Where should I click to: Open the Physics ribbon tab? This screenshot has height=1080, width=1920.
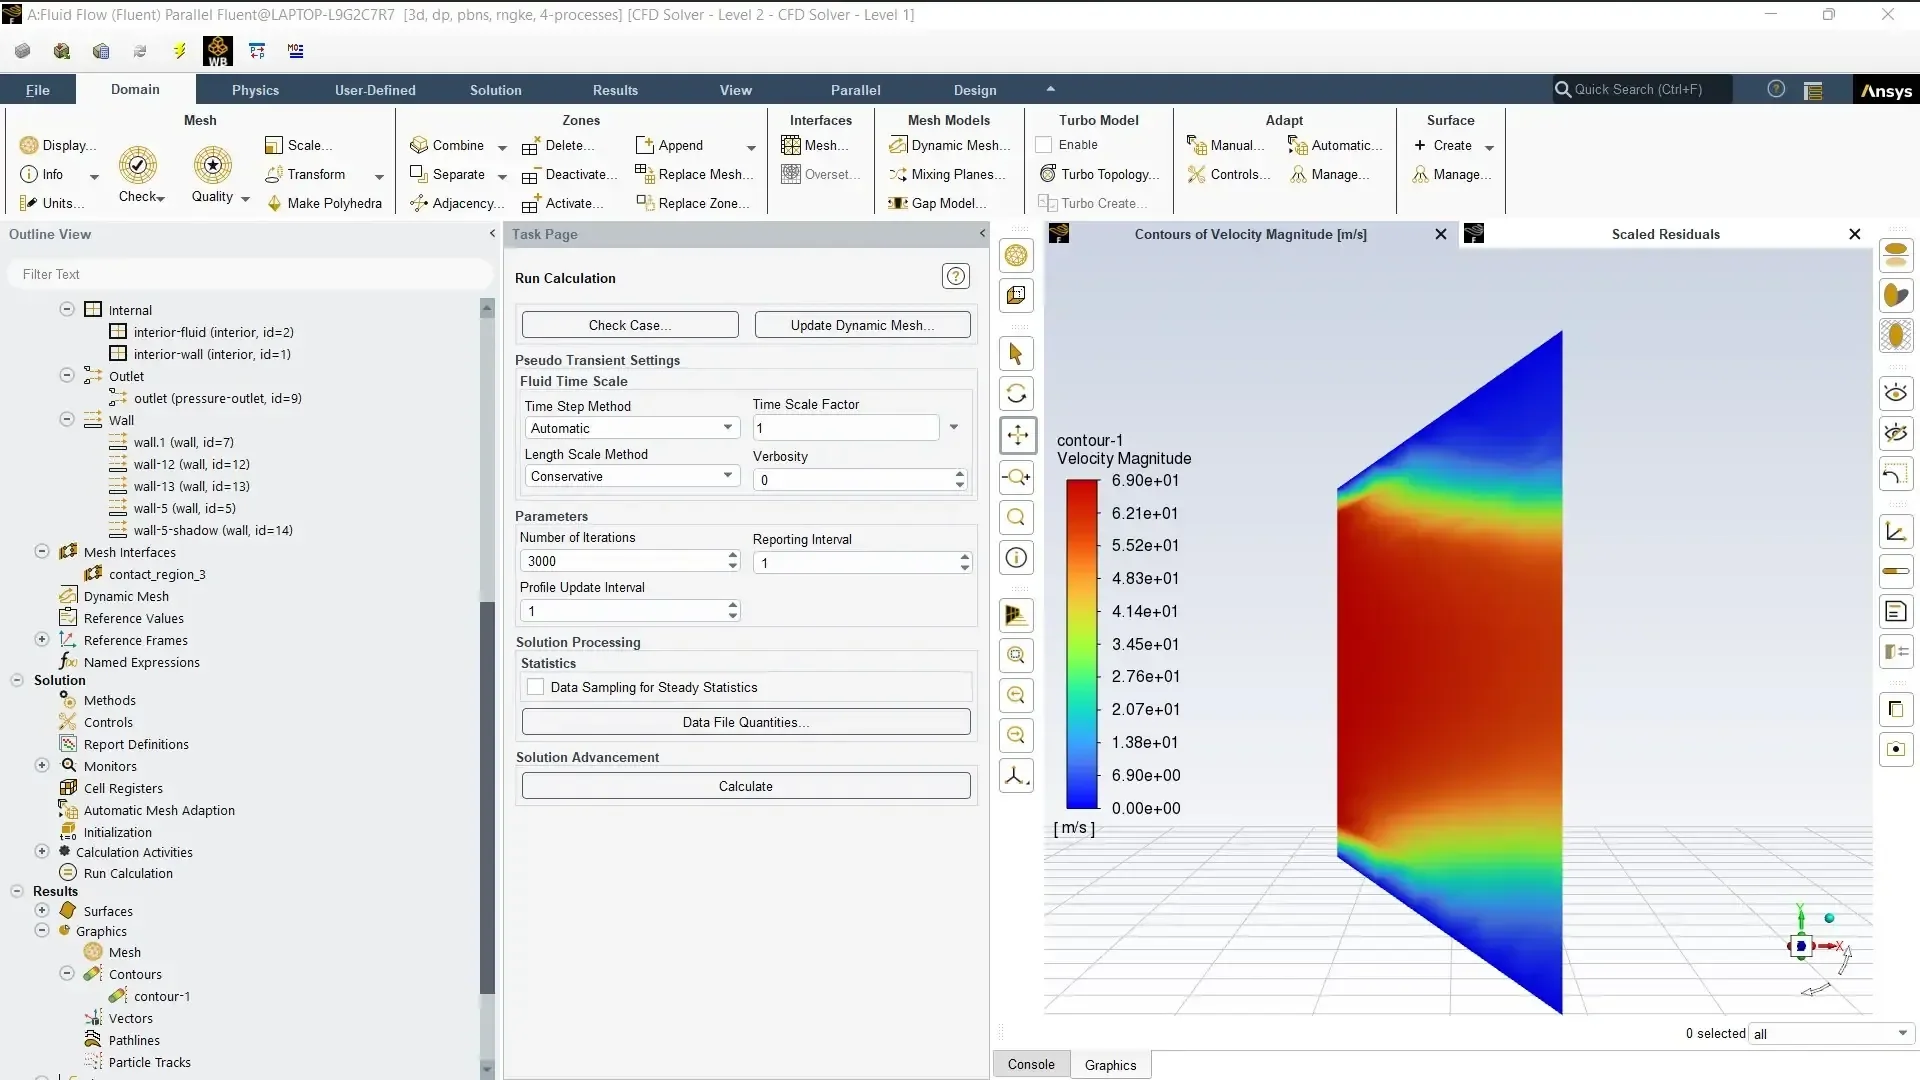[x=255, y=90]
